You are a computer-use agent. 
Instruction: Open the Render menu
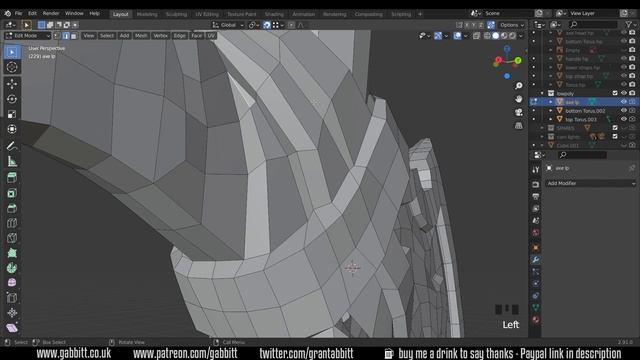pos(51,13)
